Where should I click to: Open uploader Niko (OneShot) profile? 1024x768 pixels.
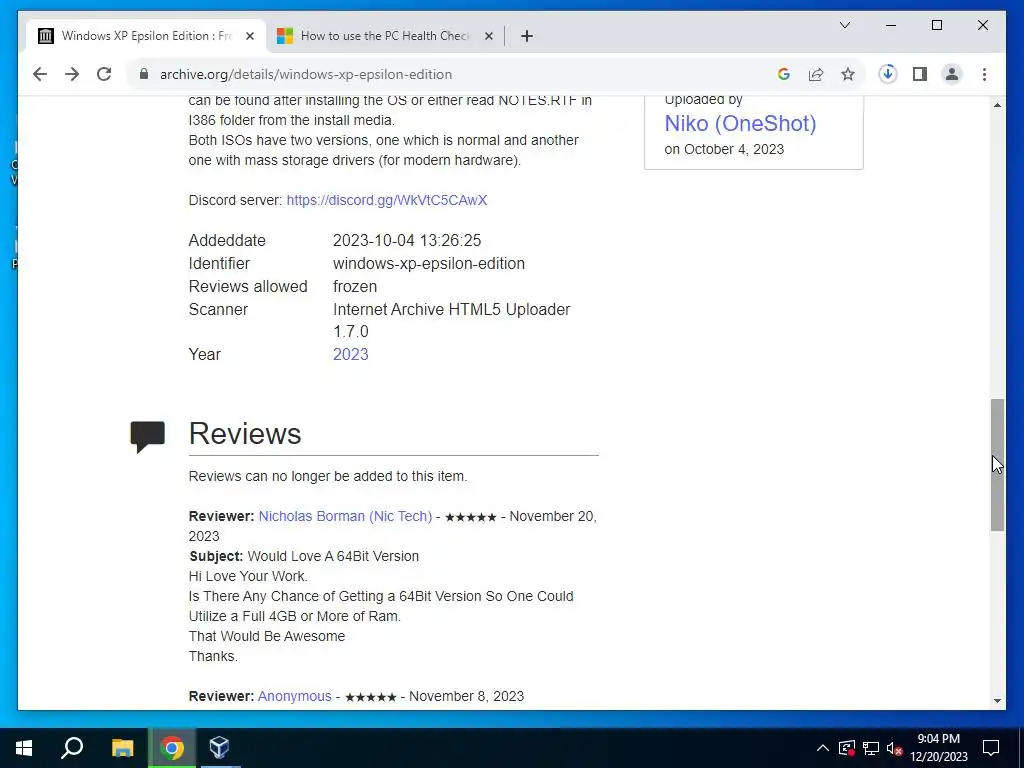click(x=740, y=123)
